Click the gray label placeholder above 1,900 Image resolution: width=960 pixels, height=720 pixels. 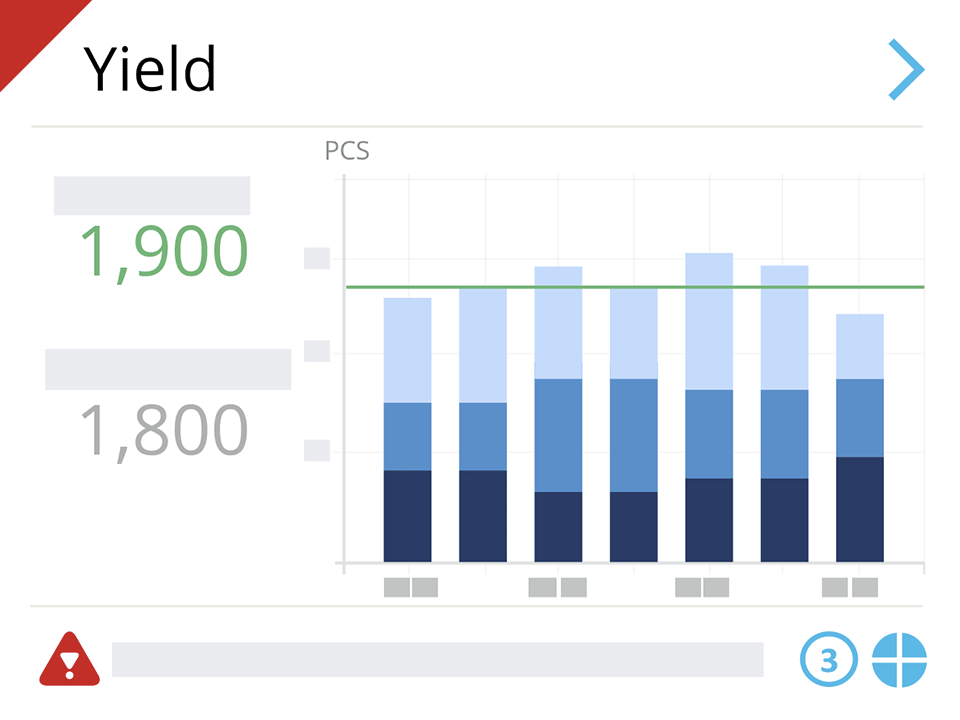(152, 196)
